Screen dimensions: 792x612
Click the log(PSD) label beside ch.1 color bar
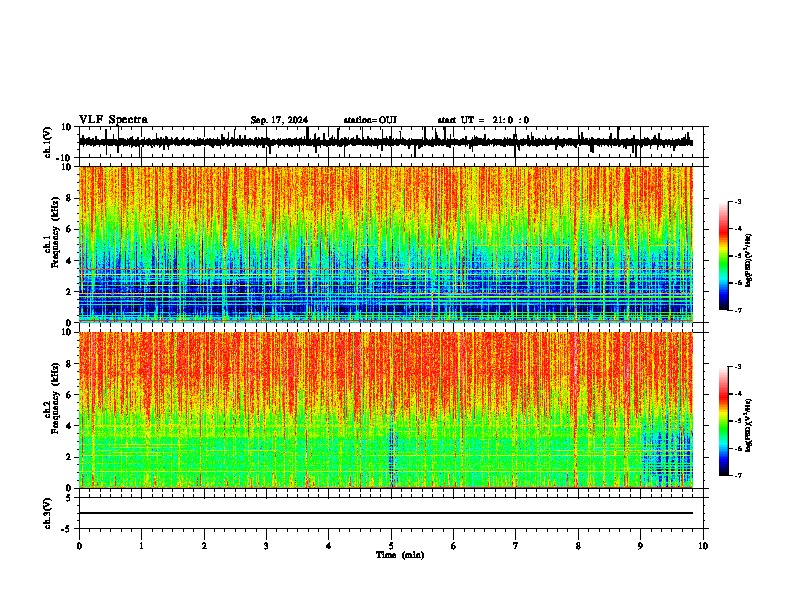748,261
